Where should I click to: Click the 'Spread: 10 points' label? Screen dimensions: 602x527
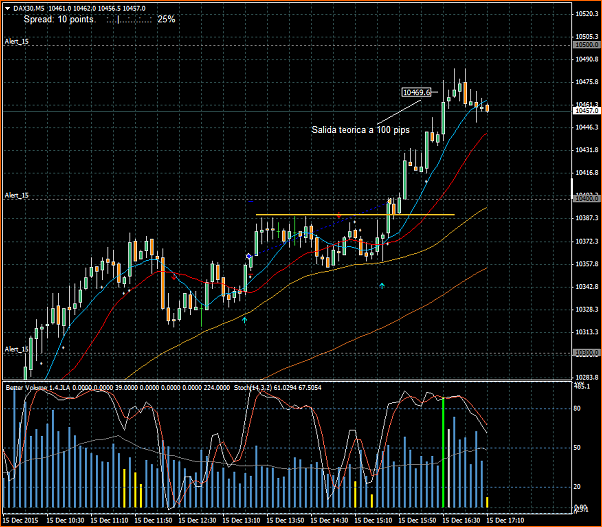point(58,19)
